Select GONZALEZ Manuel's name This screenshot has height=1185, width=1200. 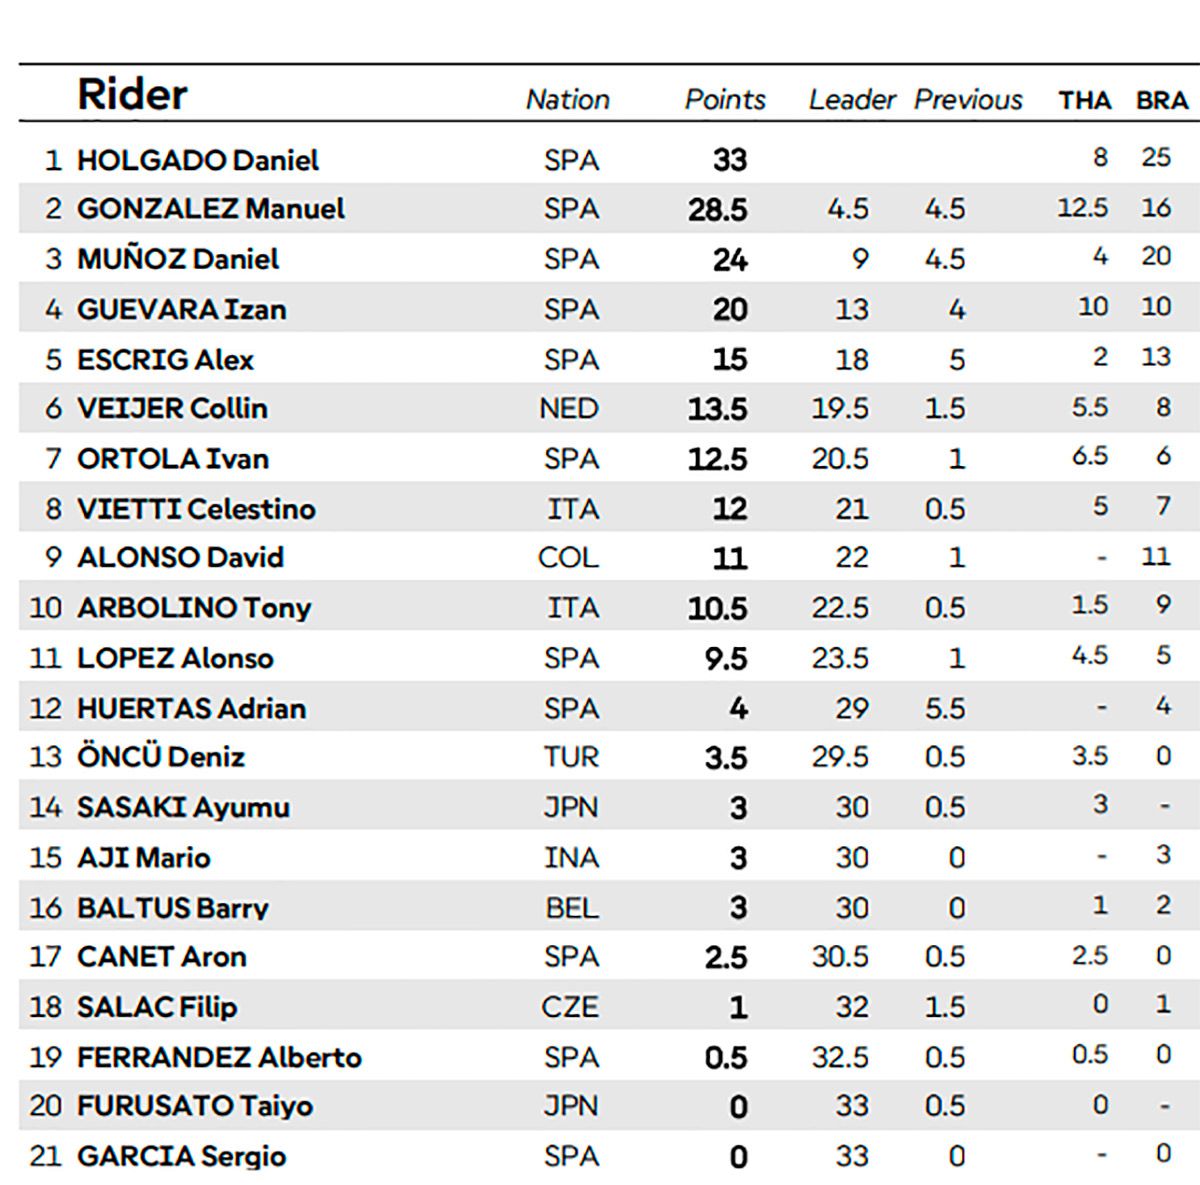coord(211,209)
